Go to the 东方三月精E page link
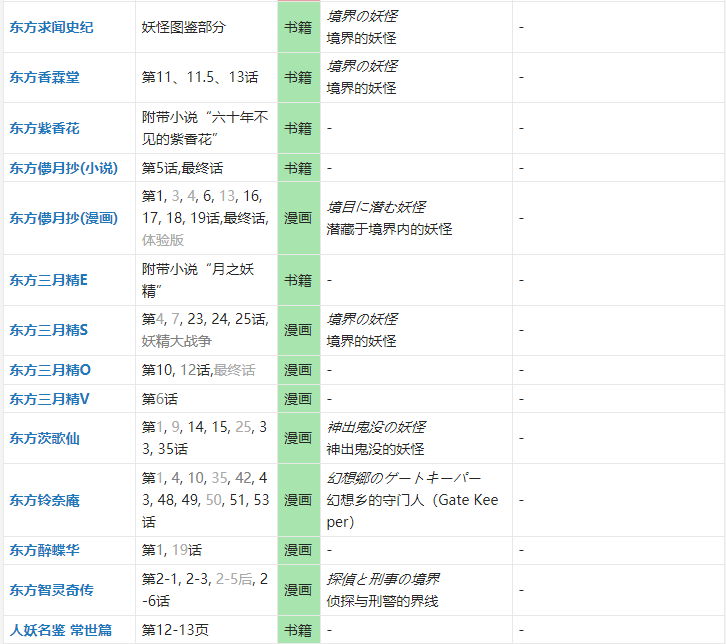This screenshot has width=726, height=644. 48,280
